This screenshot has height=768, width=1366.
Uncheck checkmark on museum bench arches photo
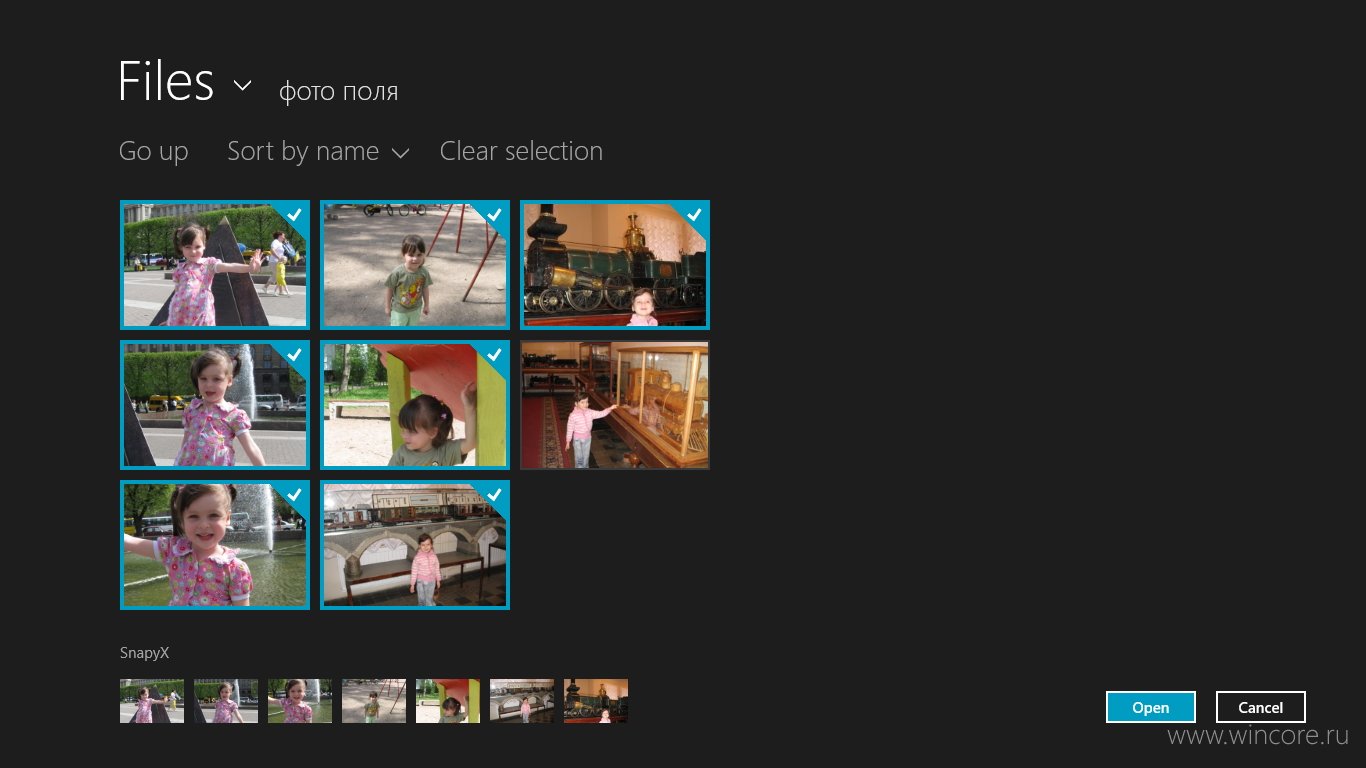pyautogui.click(x=494, y=495)
